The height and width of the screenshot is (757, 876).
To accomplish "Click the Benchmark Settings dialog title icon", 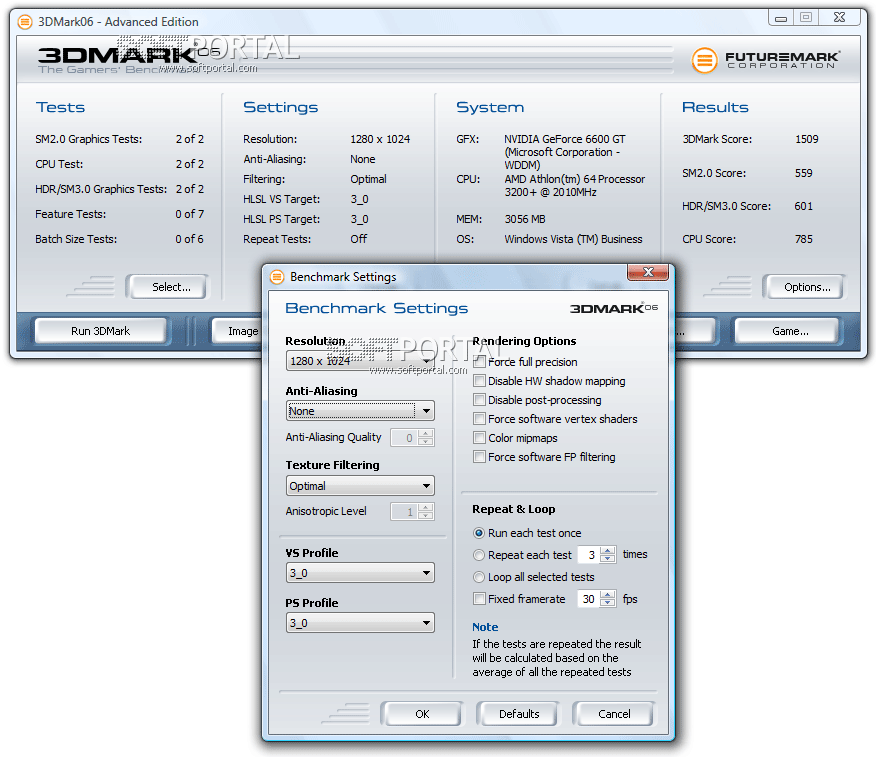I will click(x=277, y=277).
